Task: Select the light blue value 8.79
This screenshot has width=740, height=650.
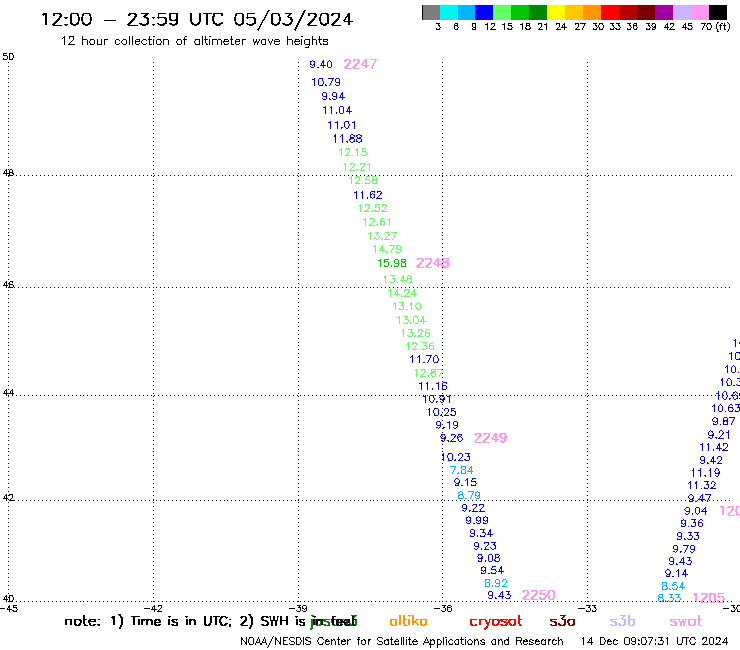Action: click(469, 496)
